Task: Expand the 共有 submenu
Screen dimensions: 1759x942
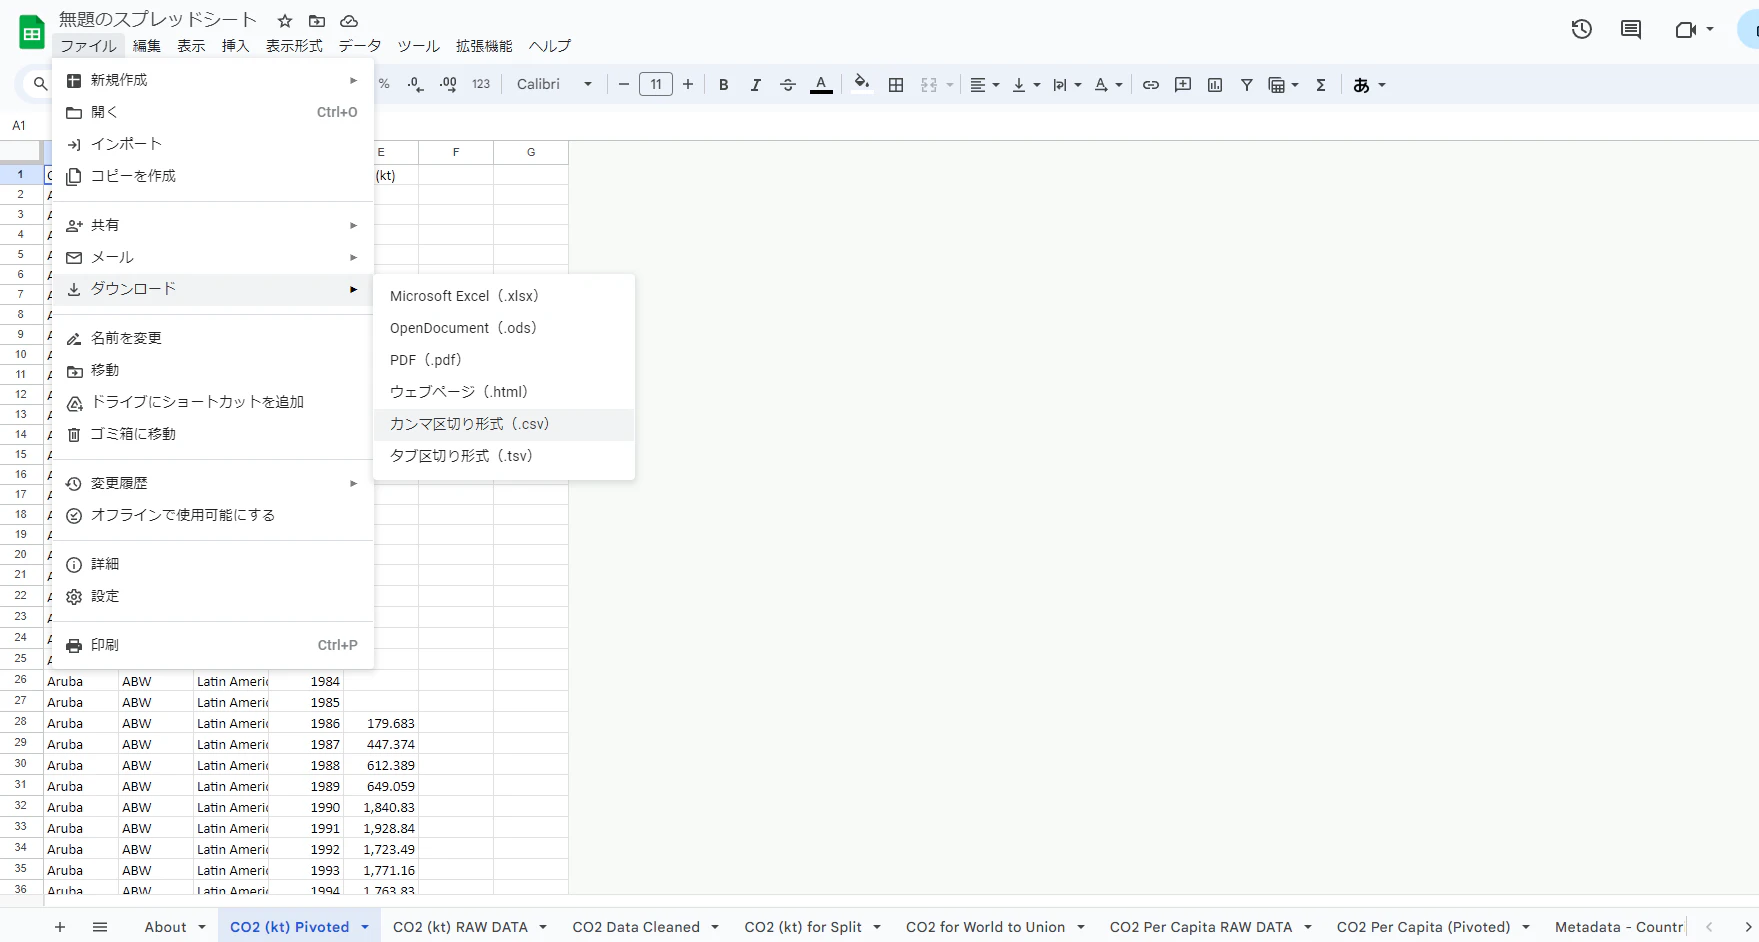Action: coord(213,225)
